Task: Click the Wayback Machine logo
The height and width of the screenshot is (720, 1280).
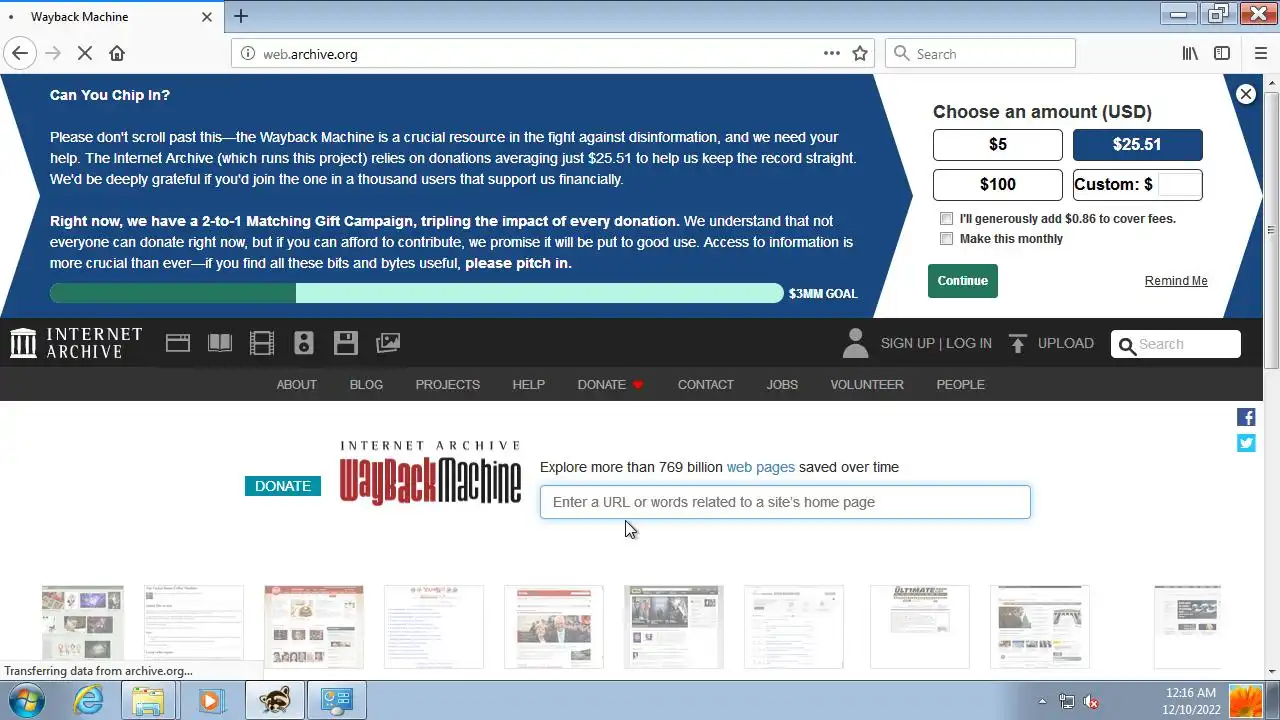Action: (430, 473)
